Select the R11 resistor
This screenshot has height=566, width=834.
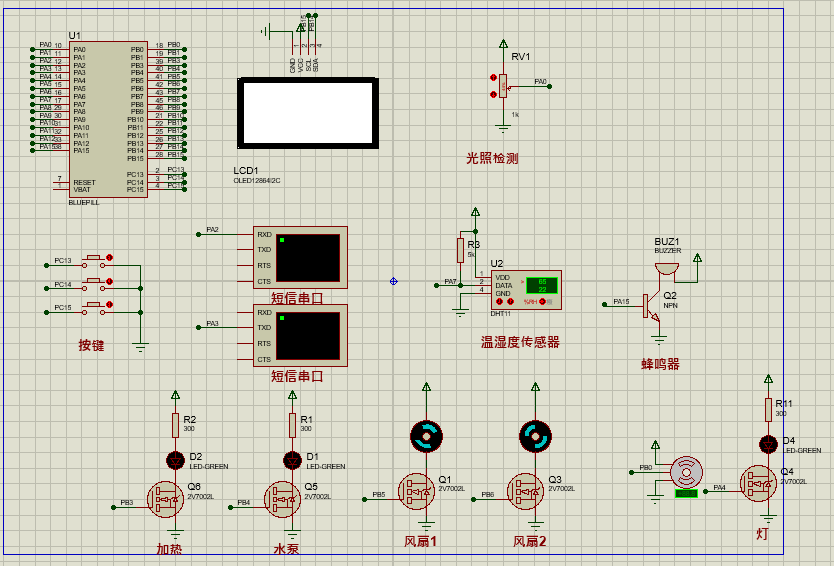click(768, 410)
